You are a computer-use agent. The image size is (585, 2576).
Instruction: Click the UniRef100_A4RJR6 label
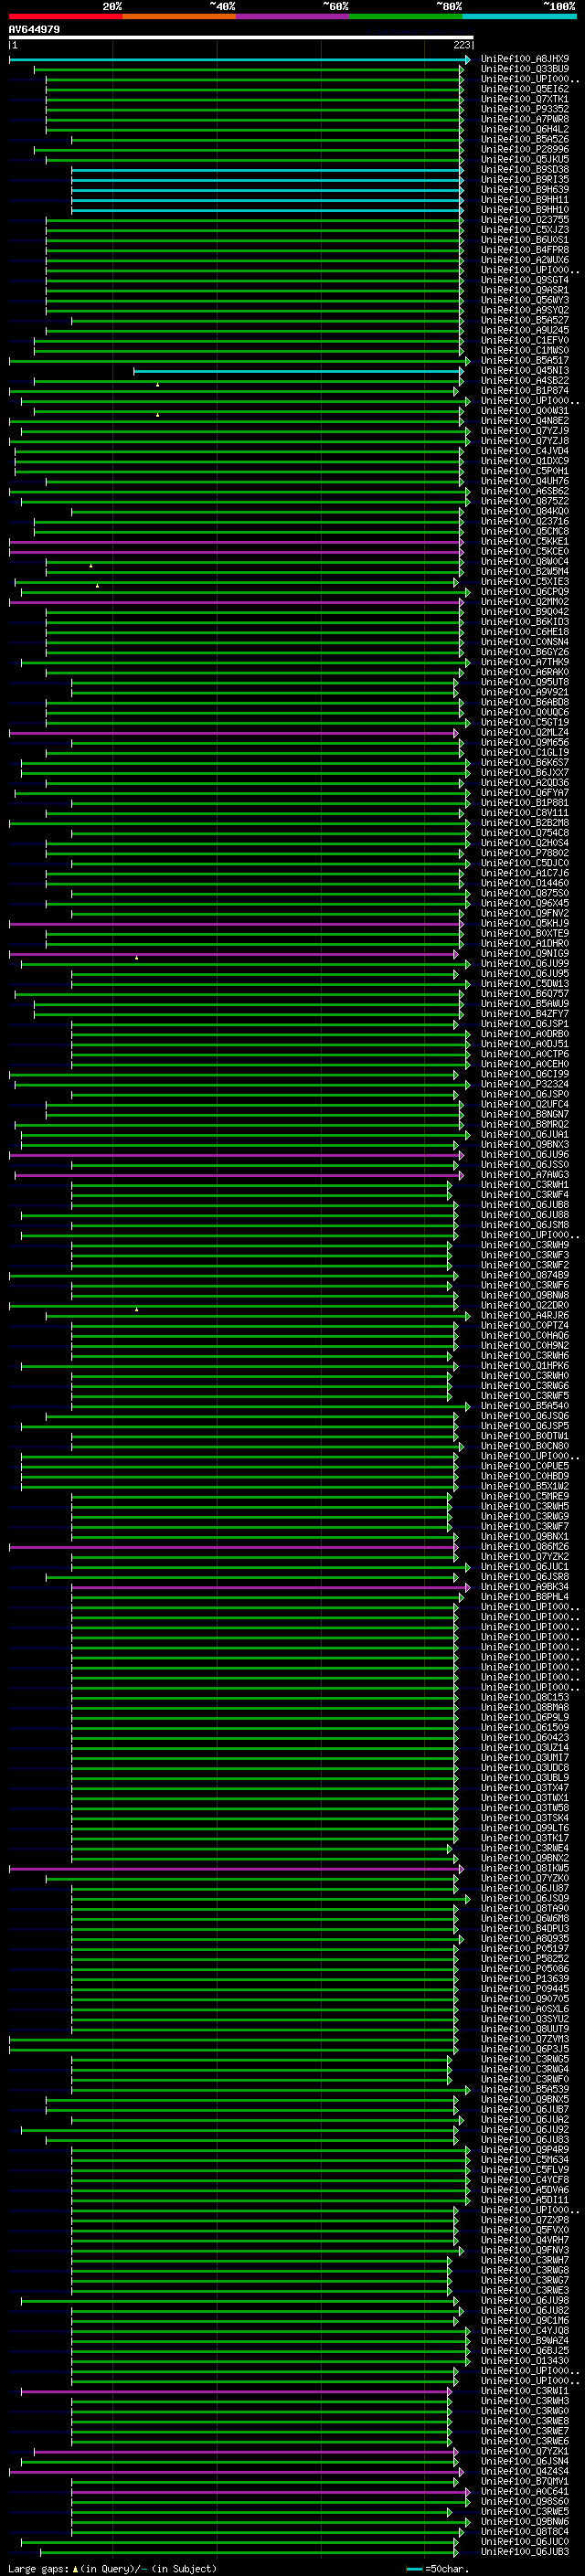(x=525, y=1316)
